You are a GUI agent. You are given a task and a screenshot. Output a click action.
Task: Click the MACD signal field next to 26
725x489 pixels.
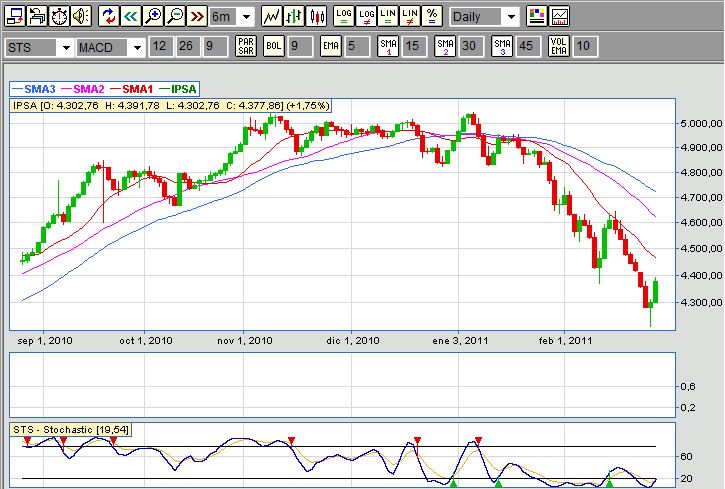[215, 46]
